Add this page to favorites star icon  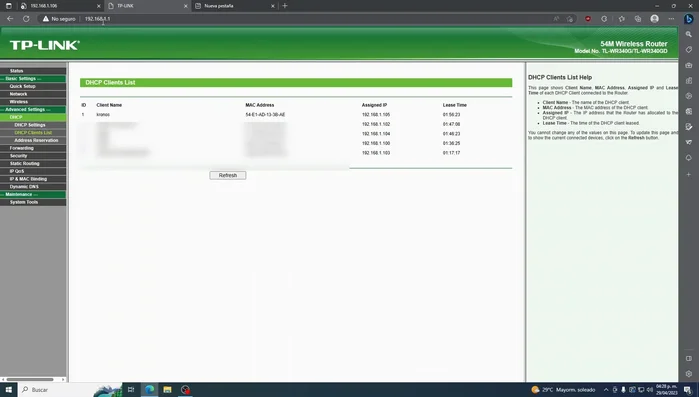(x=570, y=19)
